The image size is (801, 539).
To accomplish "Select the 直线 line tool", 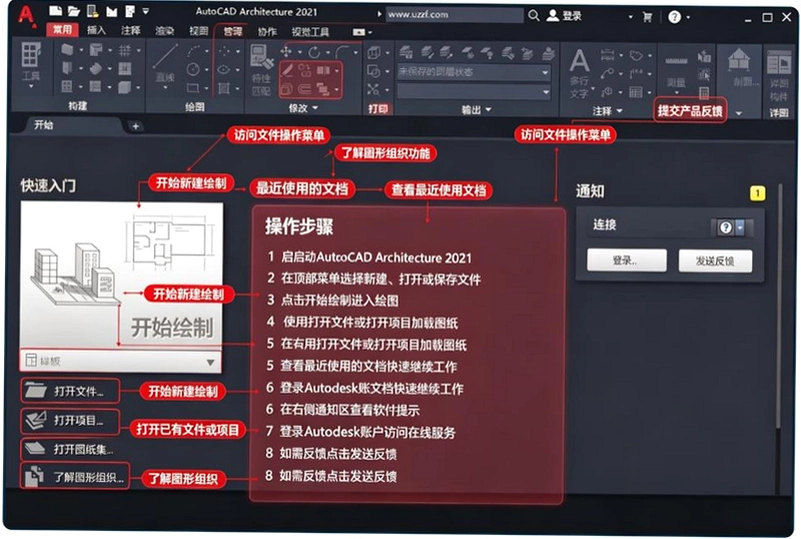I will 165,62.
